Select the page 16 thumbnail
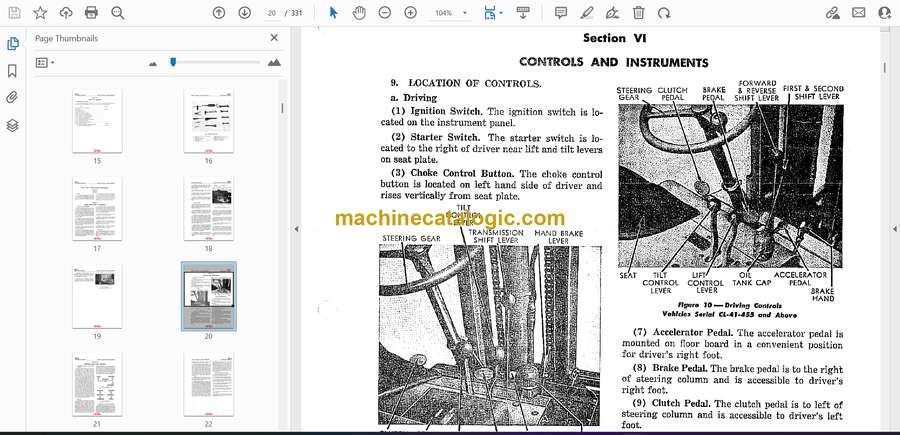900x435 pixels. coord(208,121)
